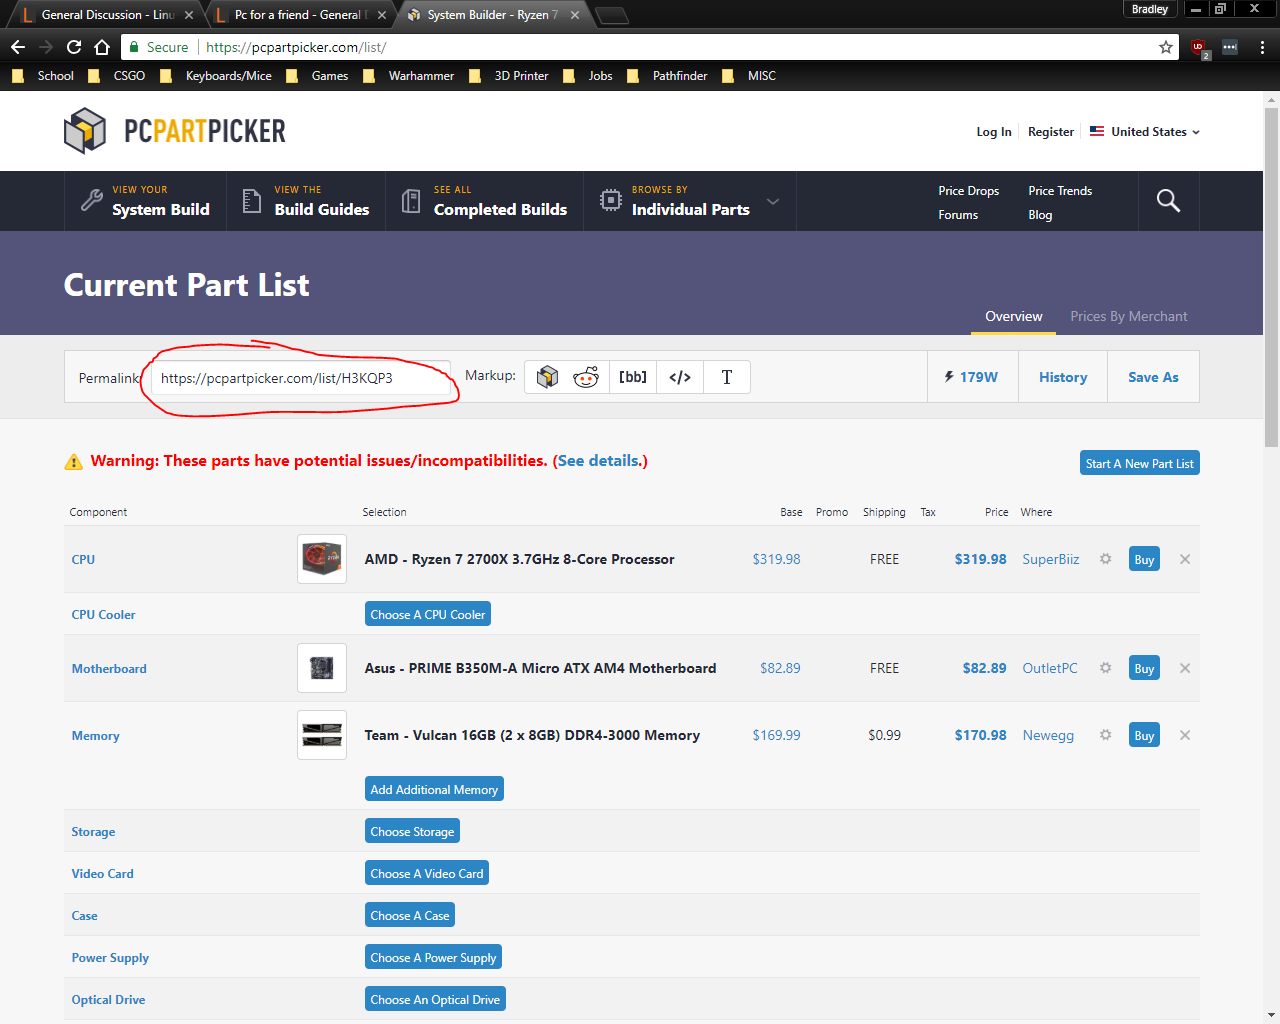The height and width of the screenshot is (1024, 1280).
Task: Select HTML code markup icon
Action: 680,377
